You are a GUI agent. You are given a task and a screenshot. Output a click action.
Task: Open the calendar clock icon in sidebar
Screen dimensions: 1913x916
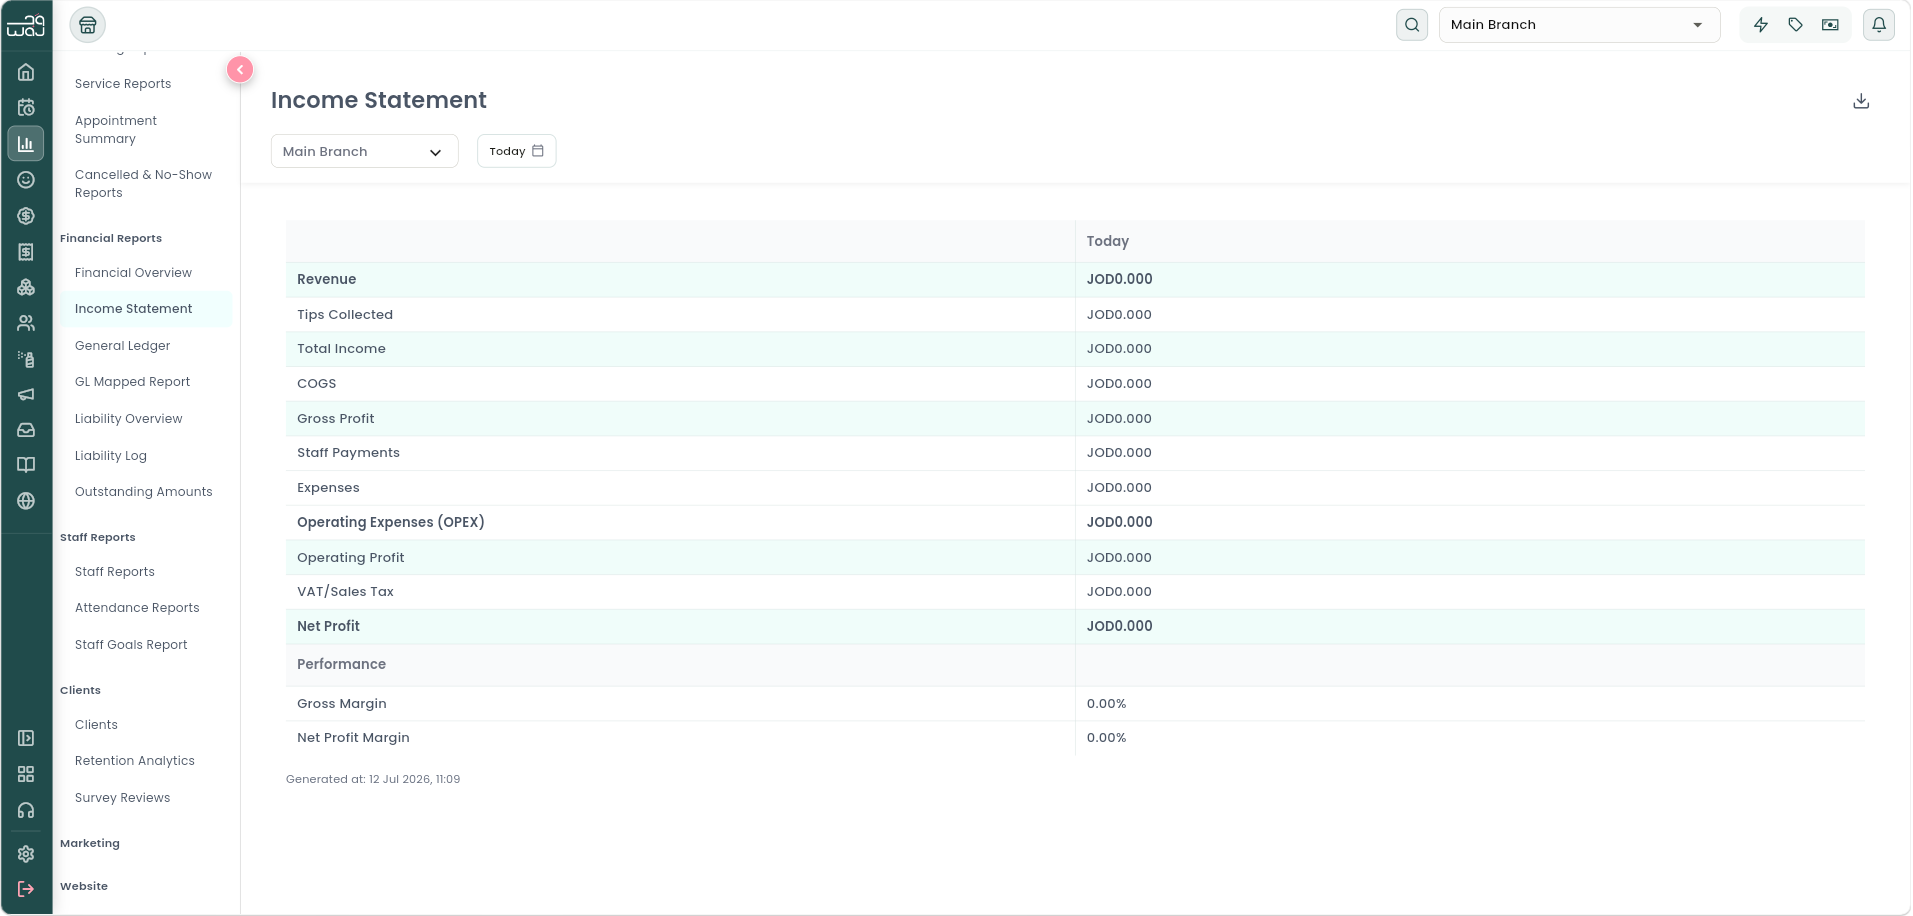click(26, 108)
